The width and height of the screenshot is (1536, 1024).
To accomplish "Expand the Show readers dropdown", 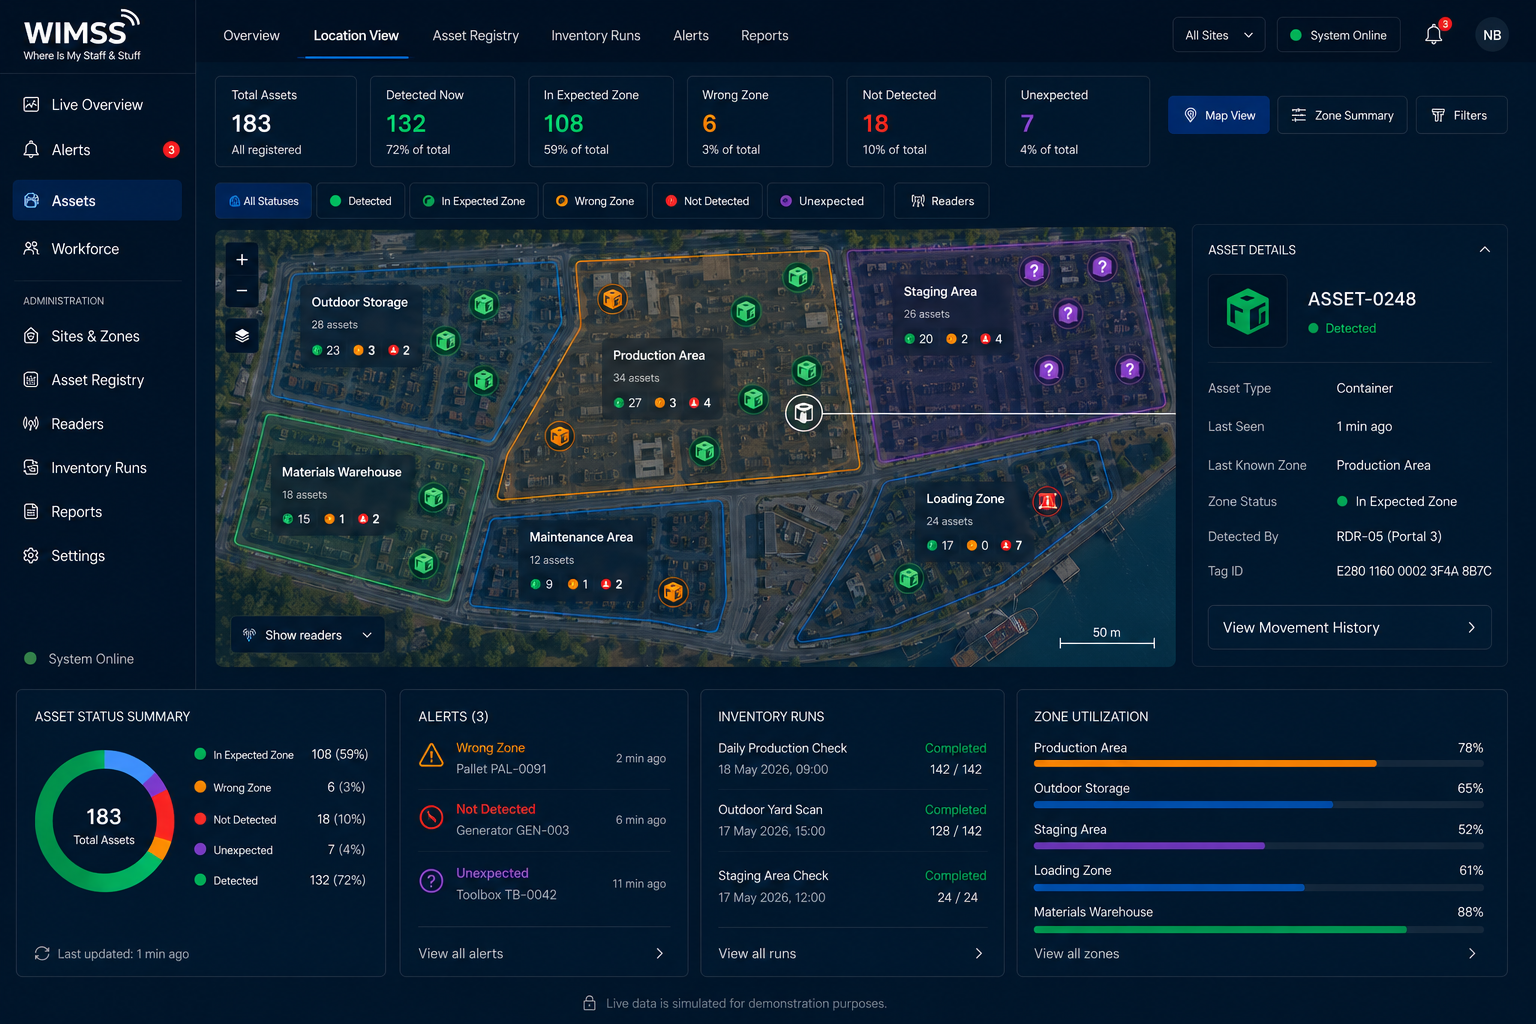I will [x=308, y=635].
